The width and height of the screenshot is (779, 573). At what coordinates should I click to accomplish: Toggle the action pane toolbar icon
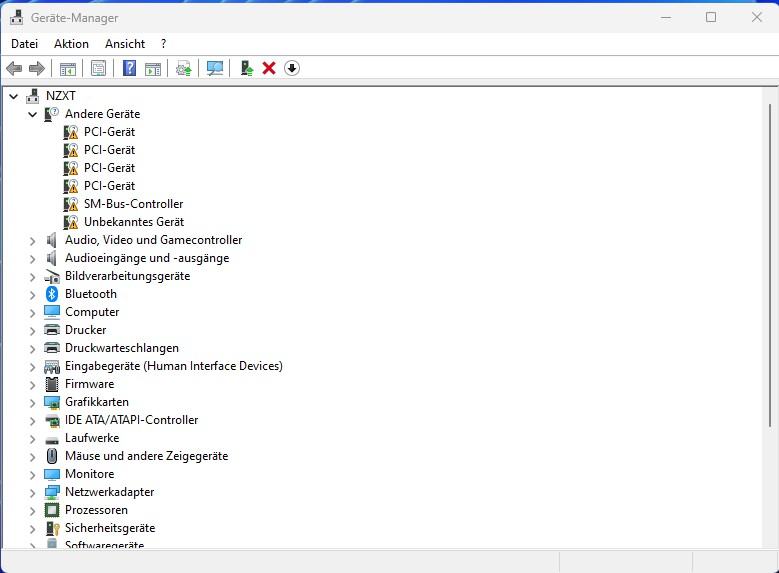point(153,69)
